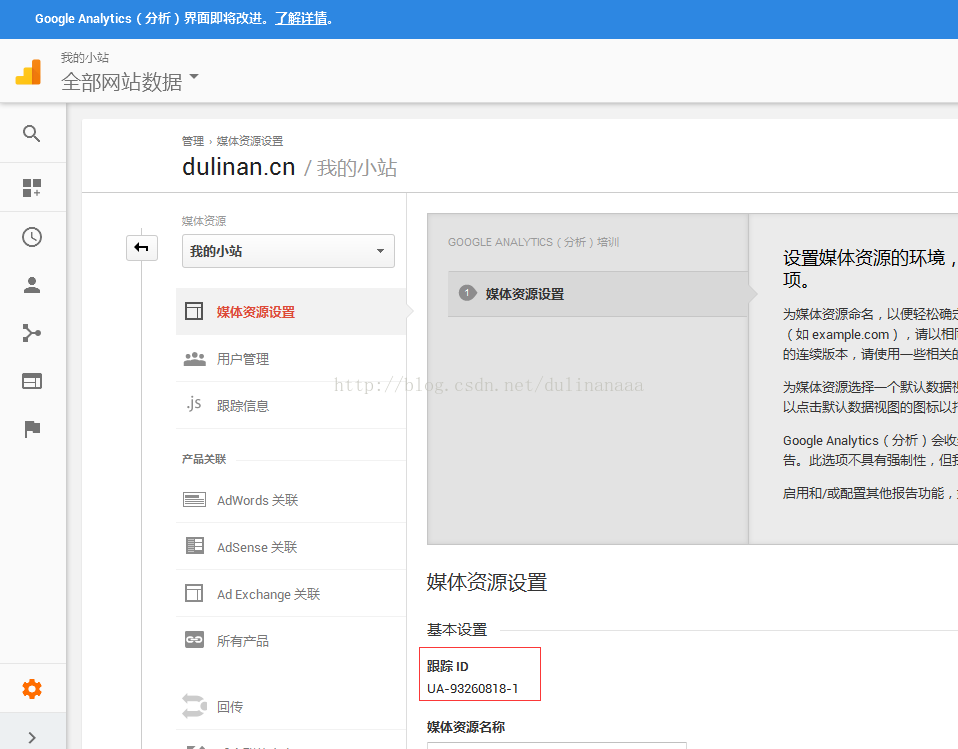Open the 我的小站 property dropdown
Screen dimensions: 958x749
click(x=288, y=251)
